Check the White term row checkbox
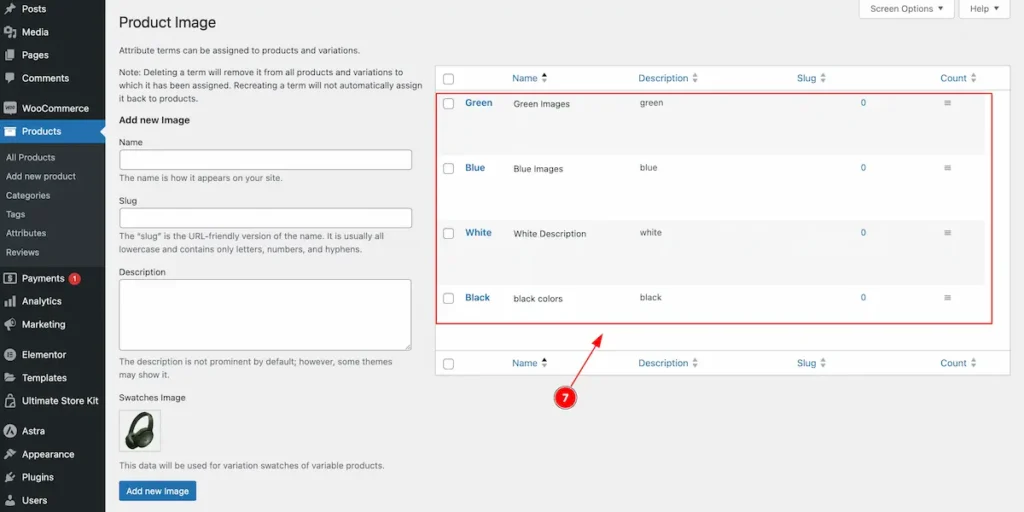1024x512 pixels. pos(449,233)
